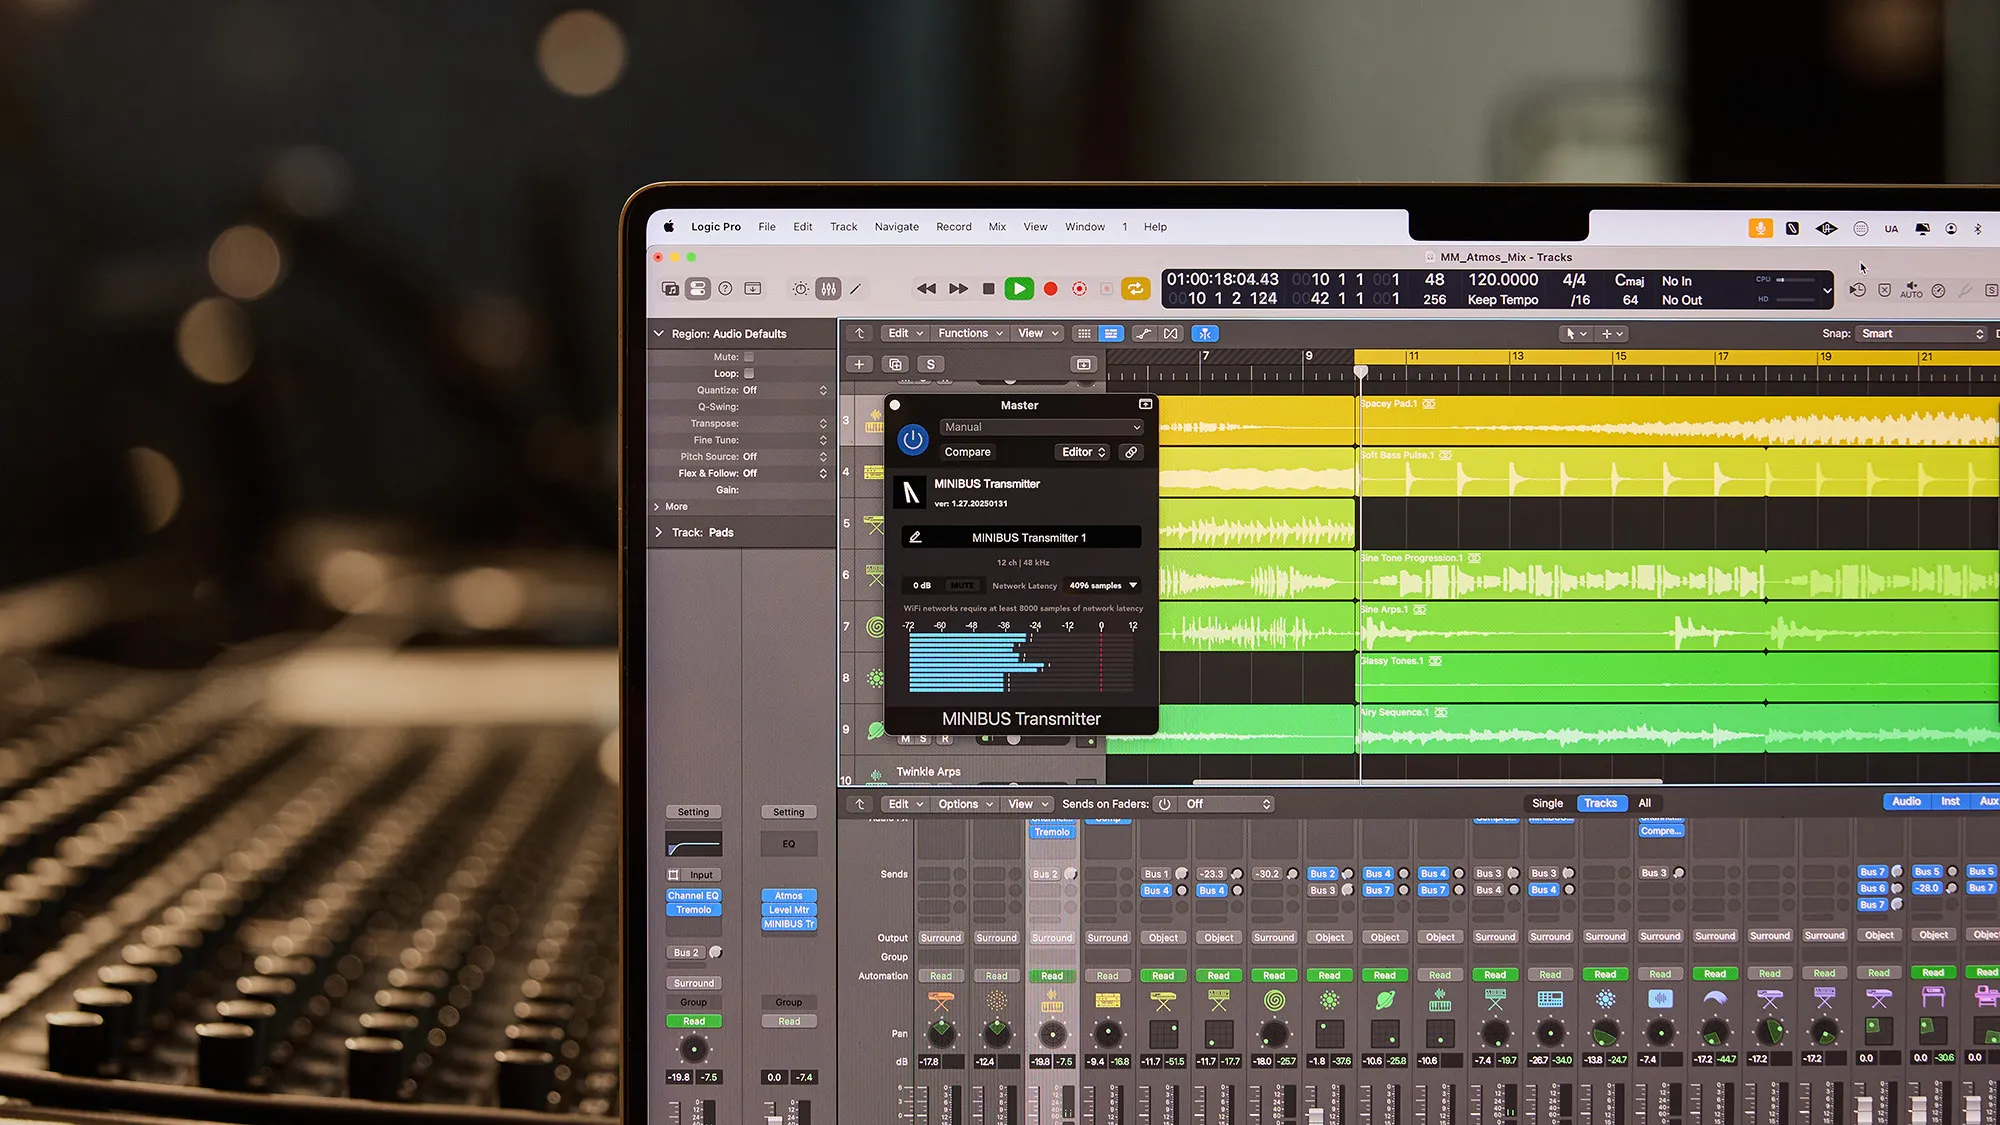This screenshot has width=2000, height=1125.
Task: Toggle the yellow Cycle loop button
Action: 1135,289
